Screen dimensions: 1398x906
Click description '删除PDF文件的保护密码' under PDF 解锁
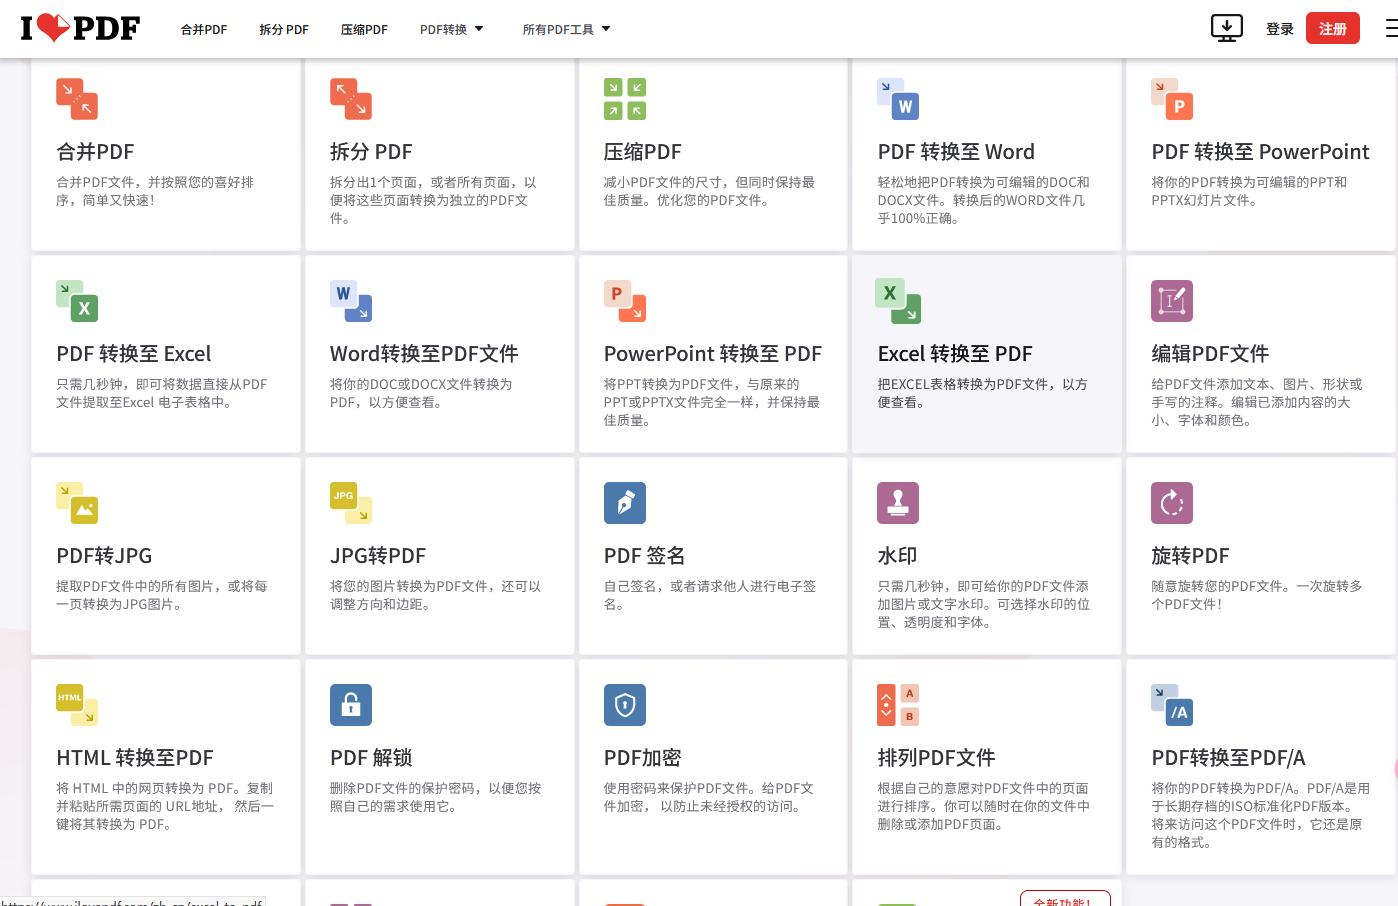click(x=436, y=797)
